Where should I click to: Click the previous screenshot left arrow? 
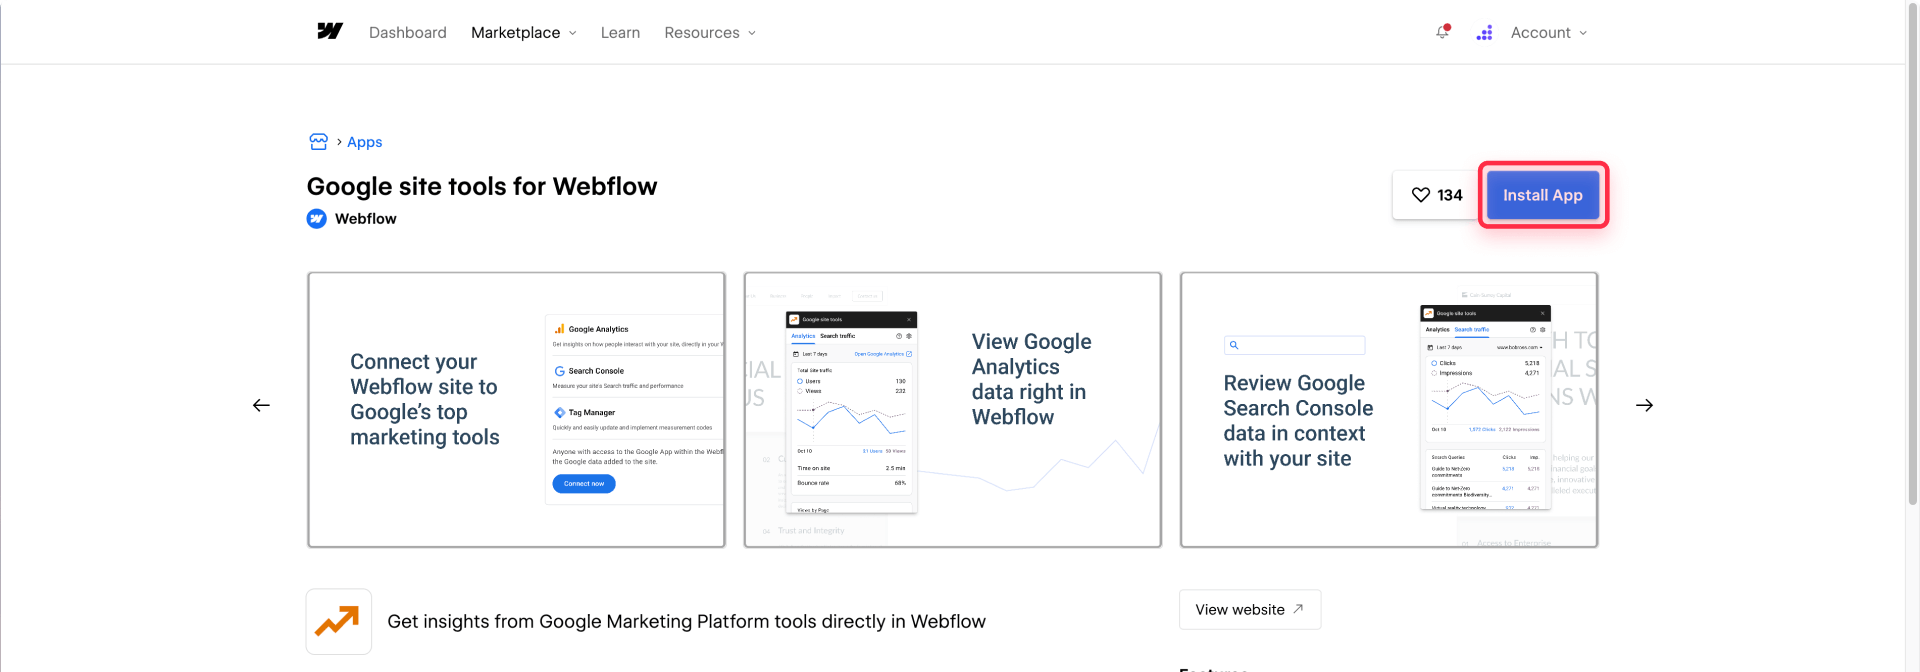[x=261, y=405]
